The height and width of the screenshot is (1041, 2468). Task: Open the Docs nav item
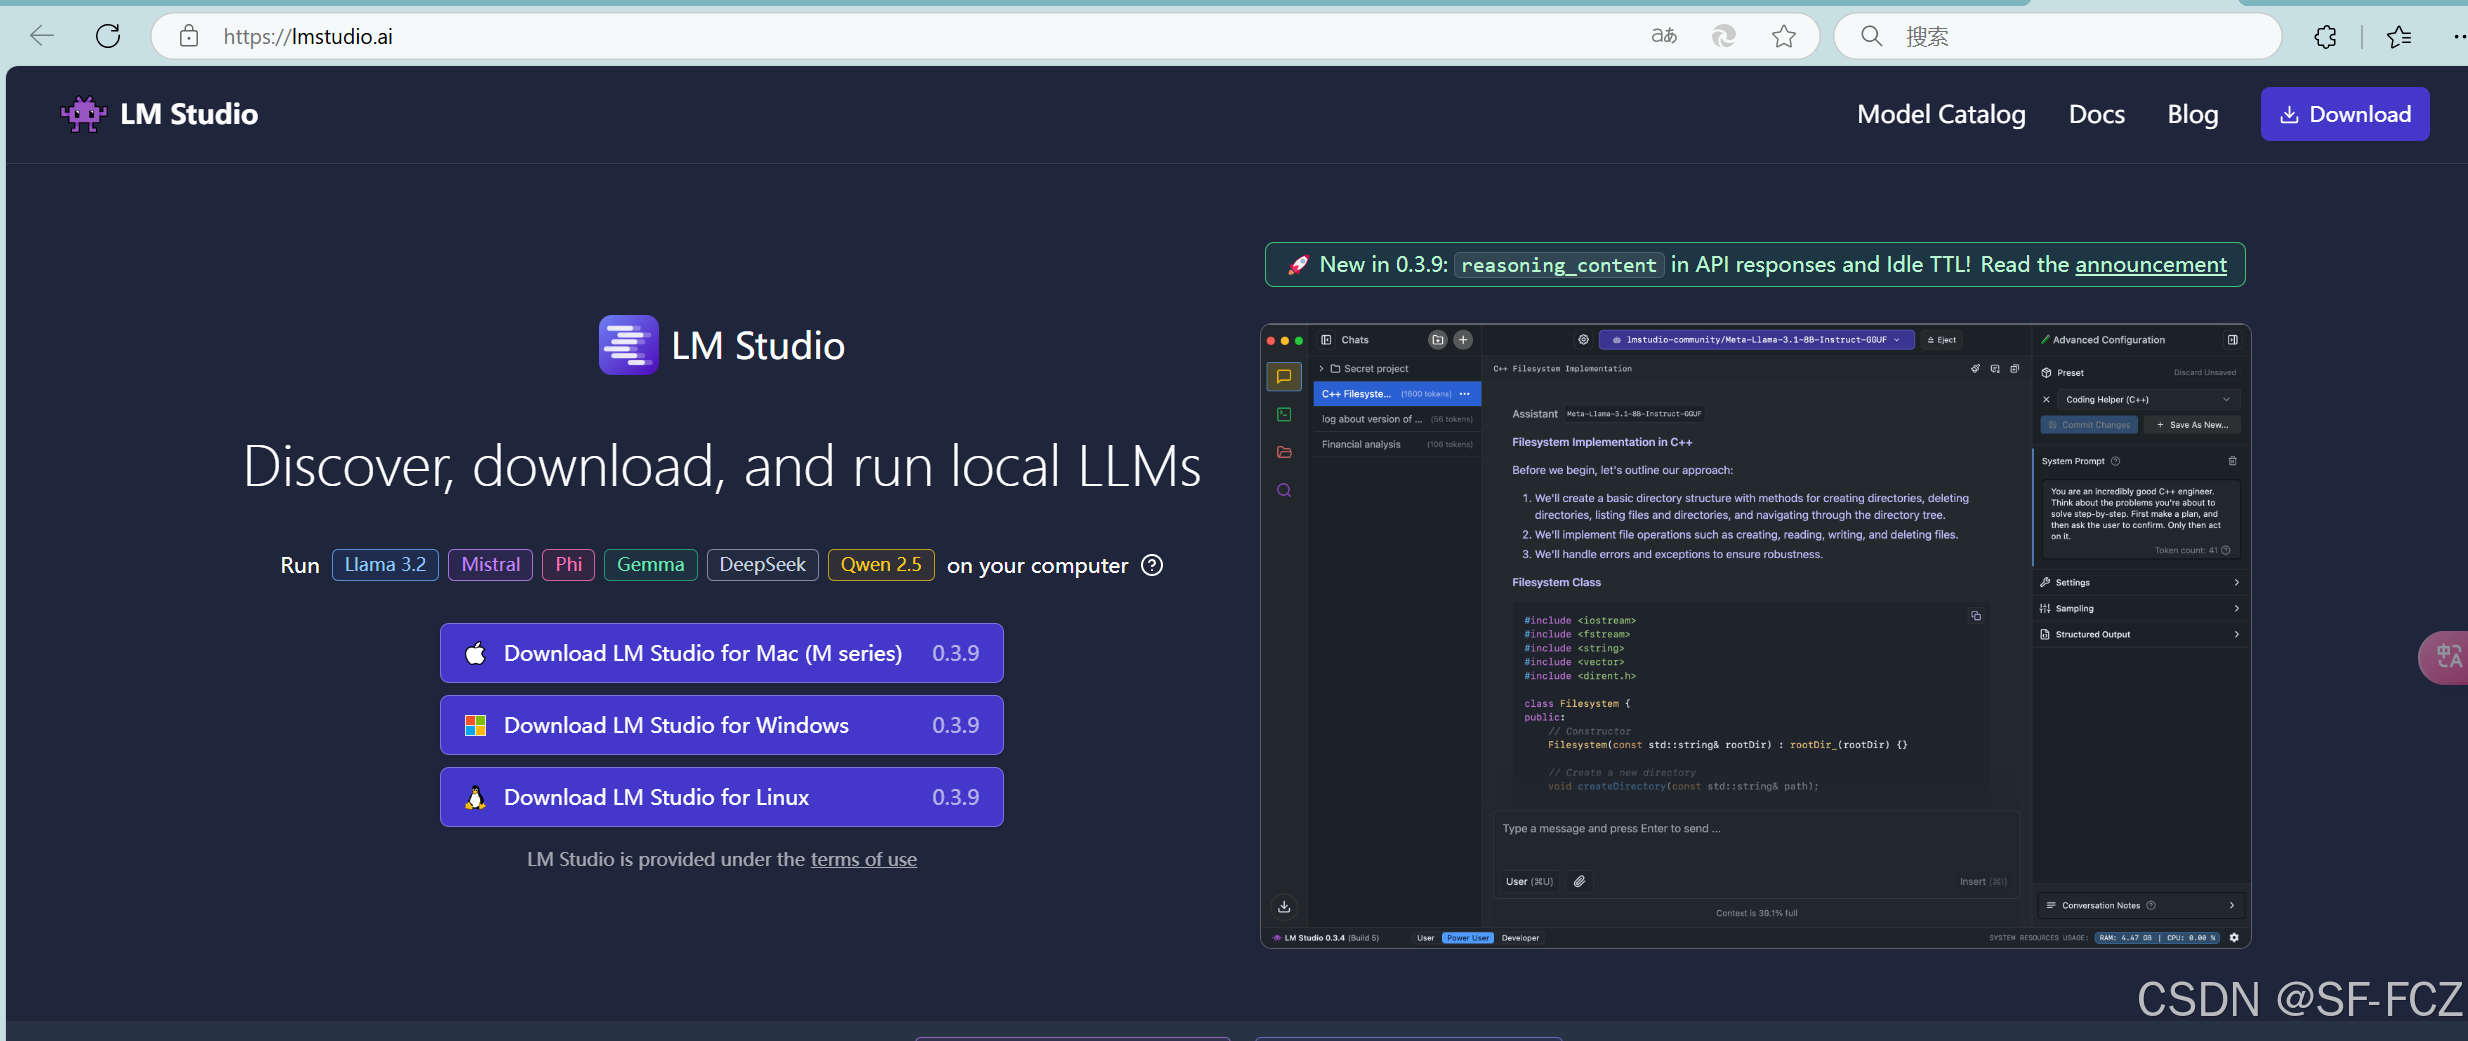(x=2096, y=114)
